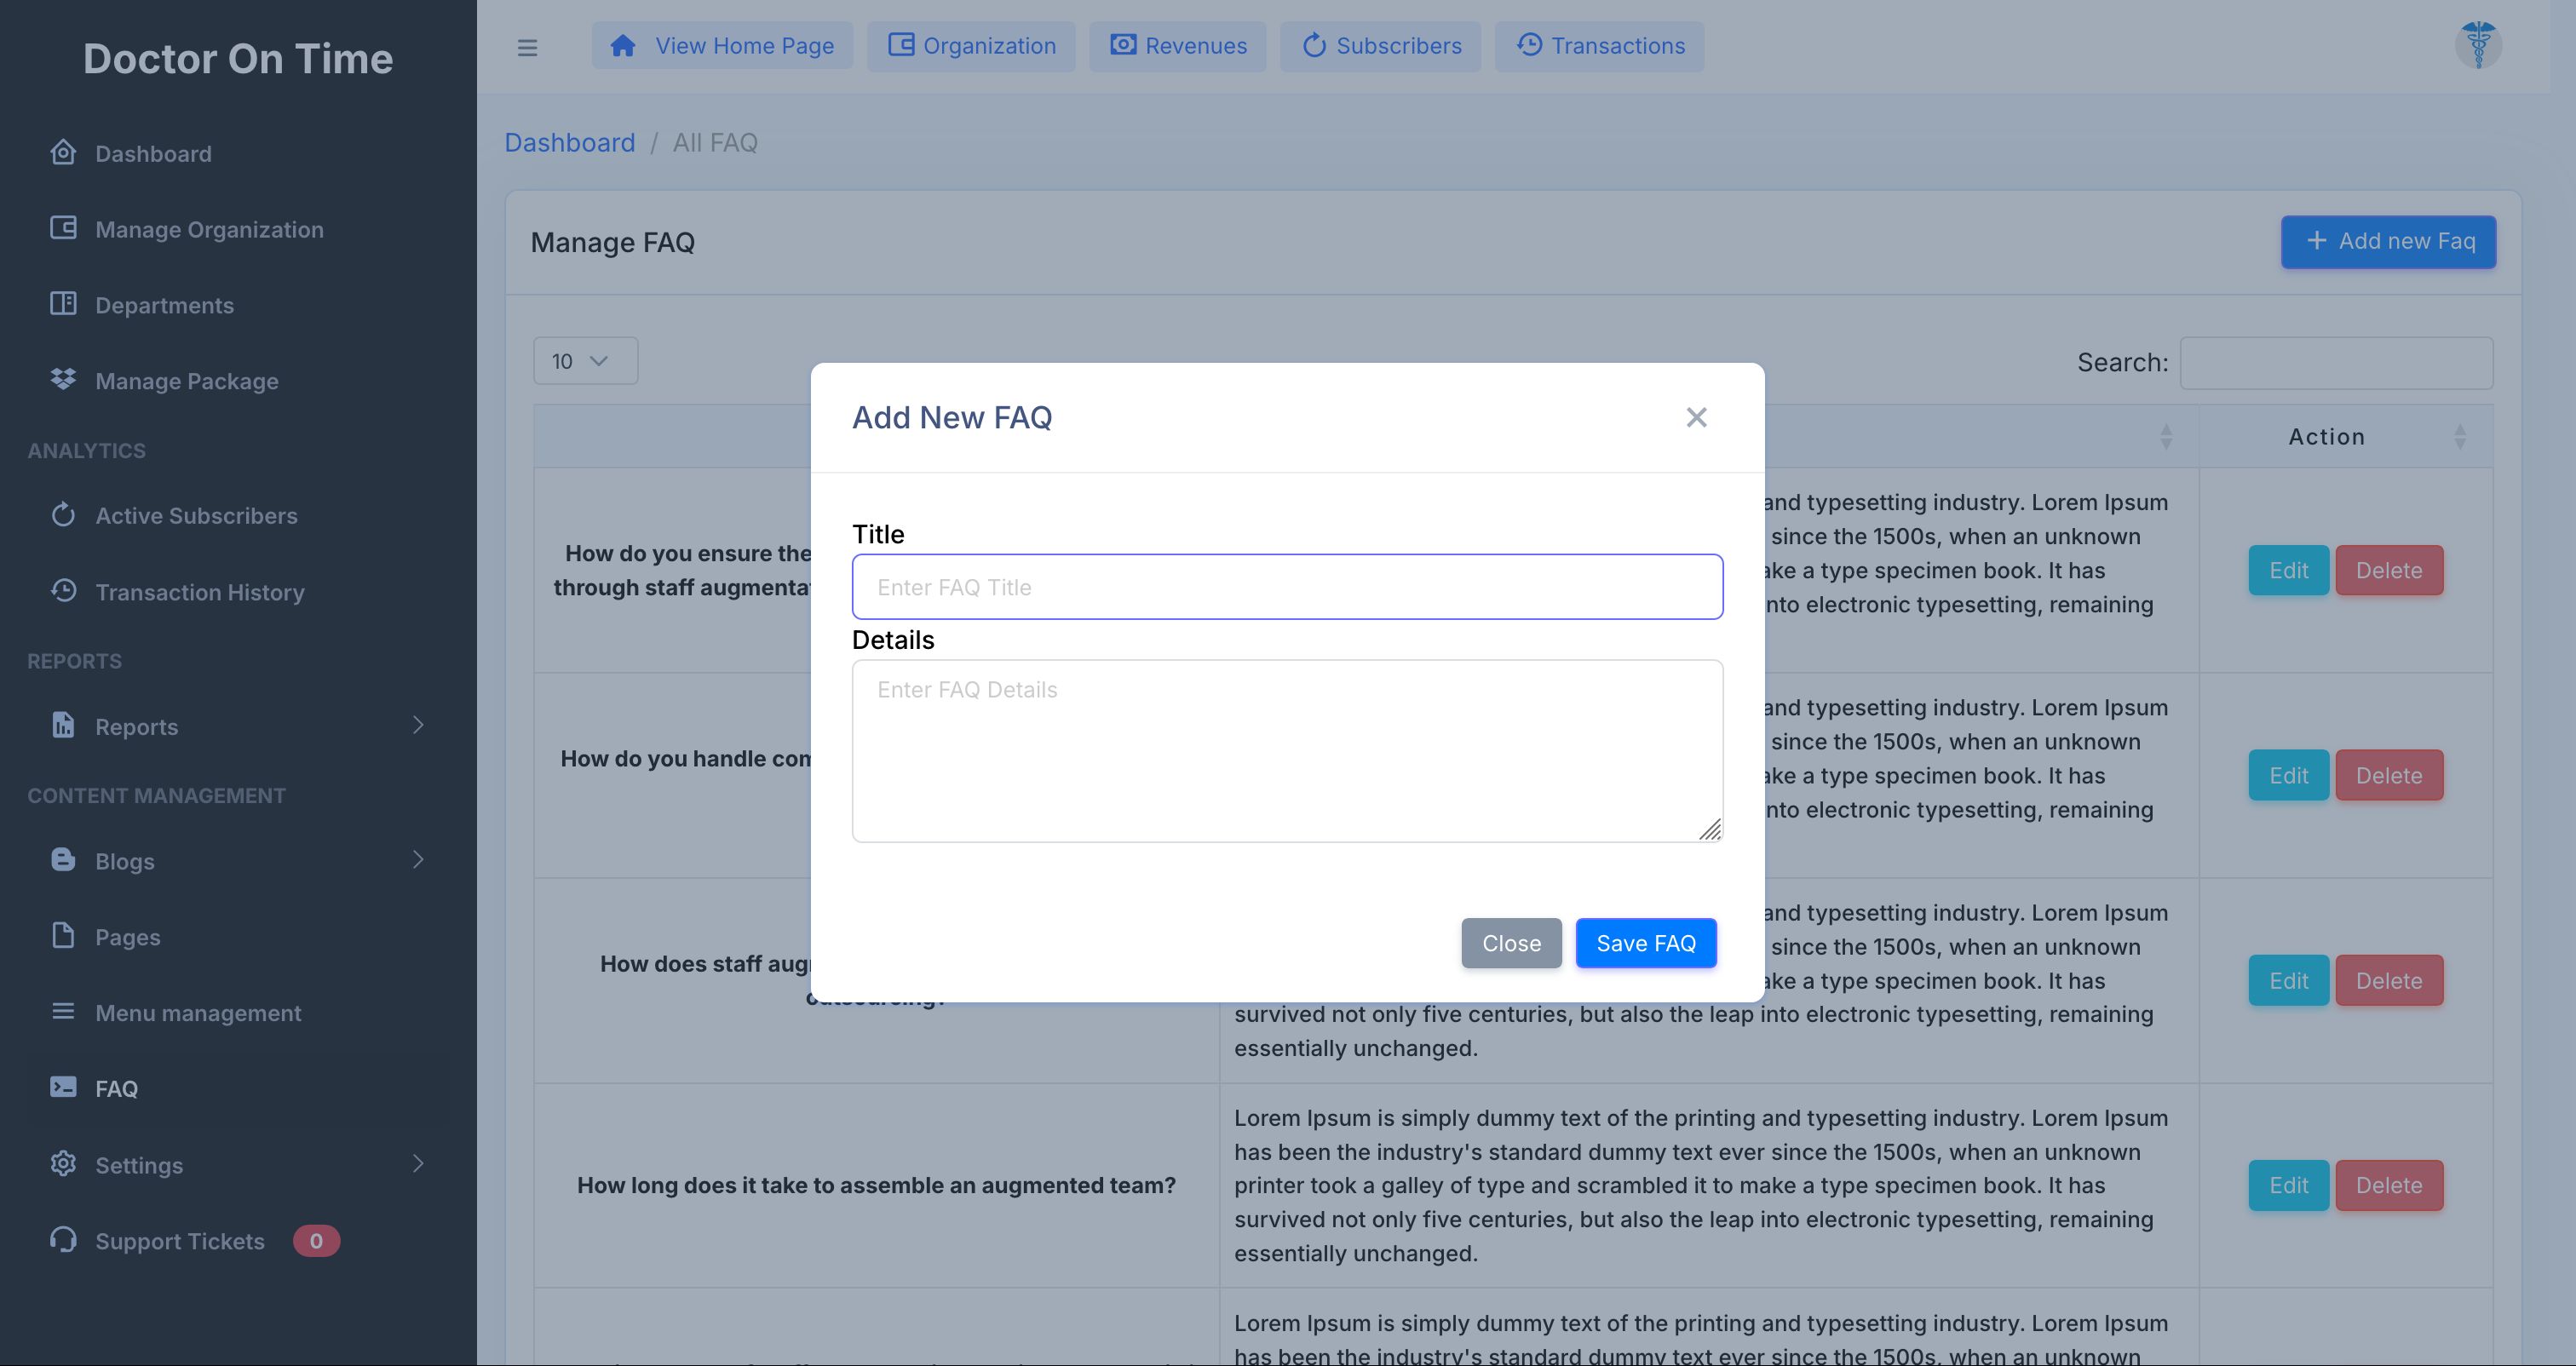
Task: Click the View Home Page button
Action: (722, 46)
